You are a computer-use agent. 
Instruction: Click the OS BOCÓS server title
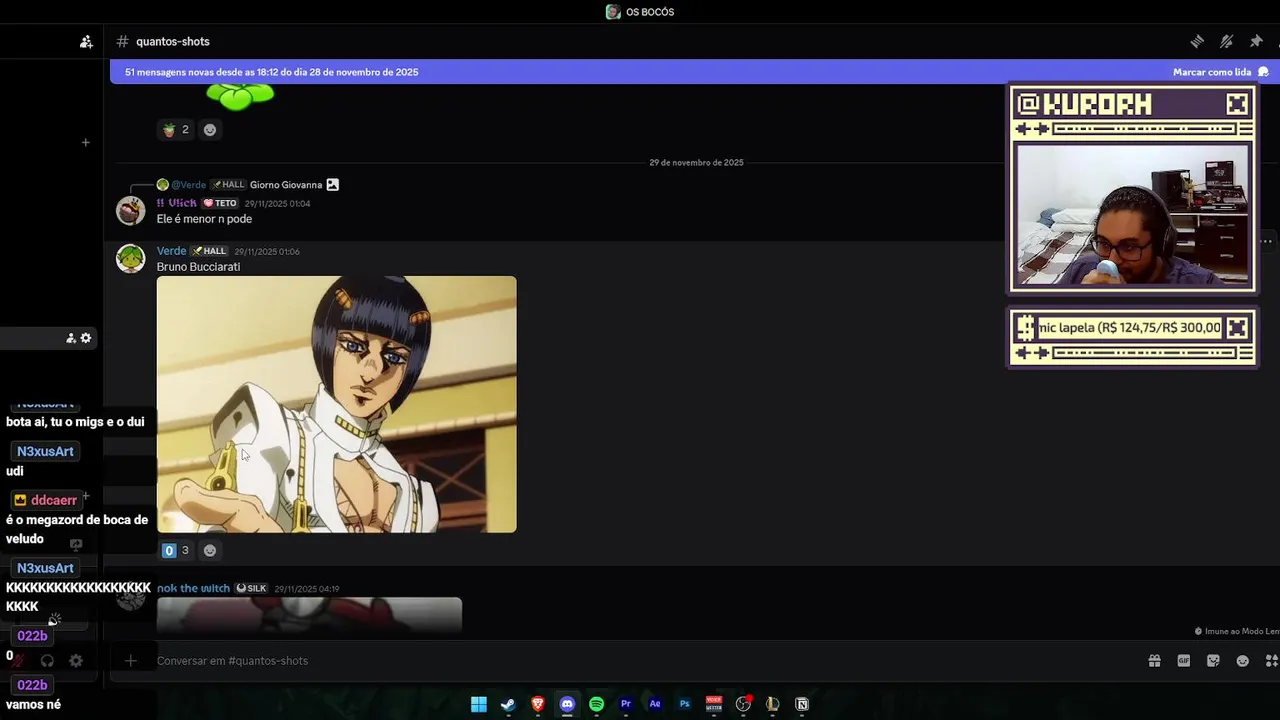[x=650, y=12]
